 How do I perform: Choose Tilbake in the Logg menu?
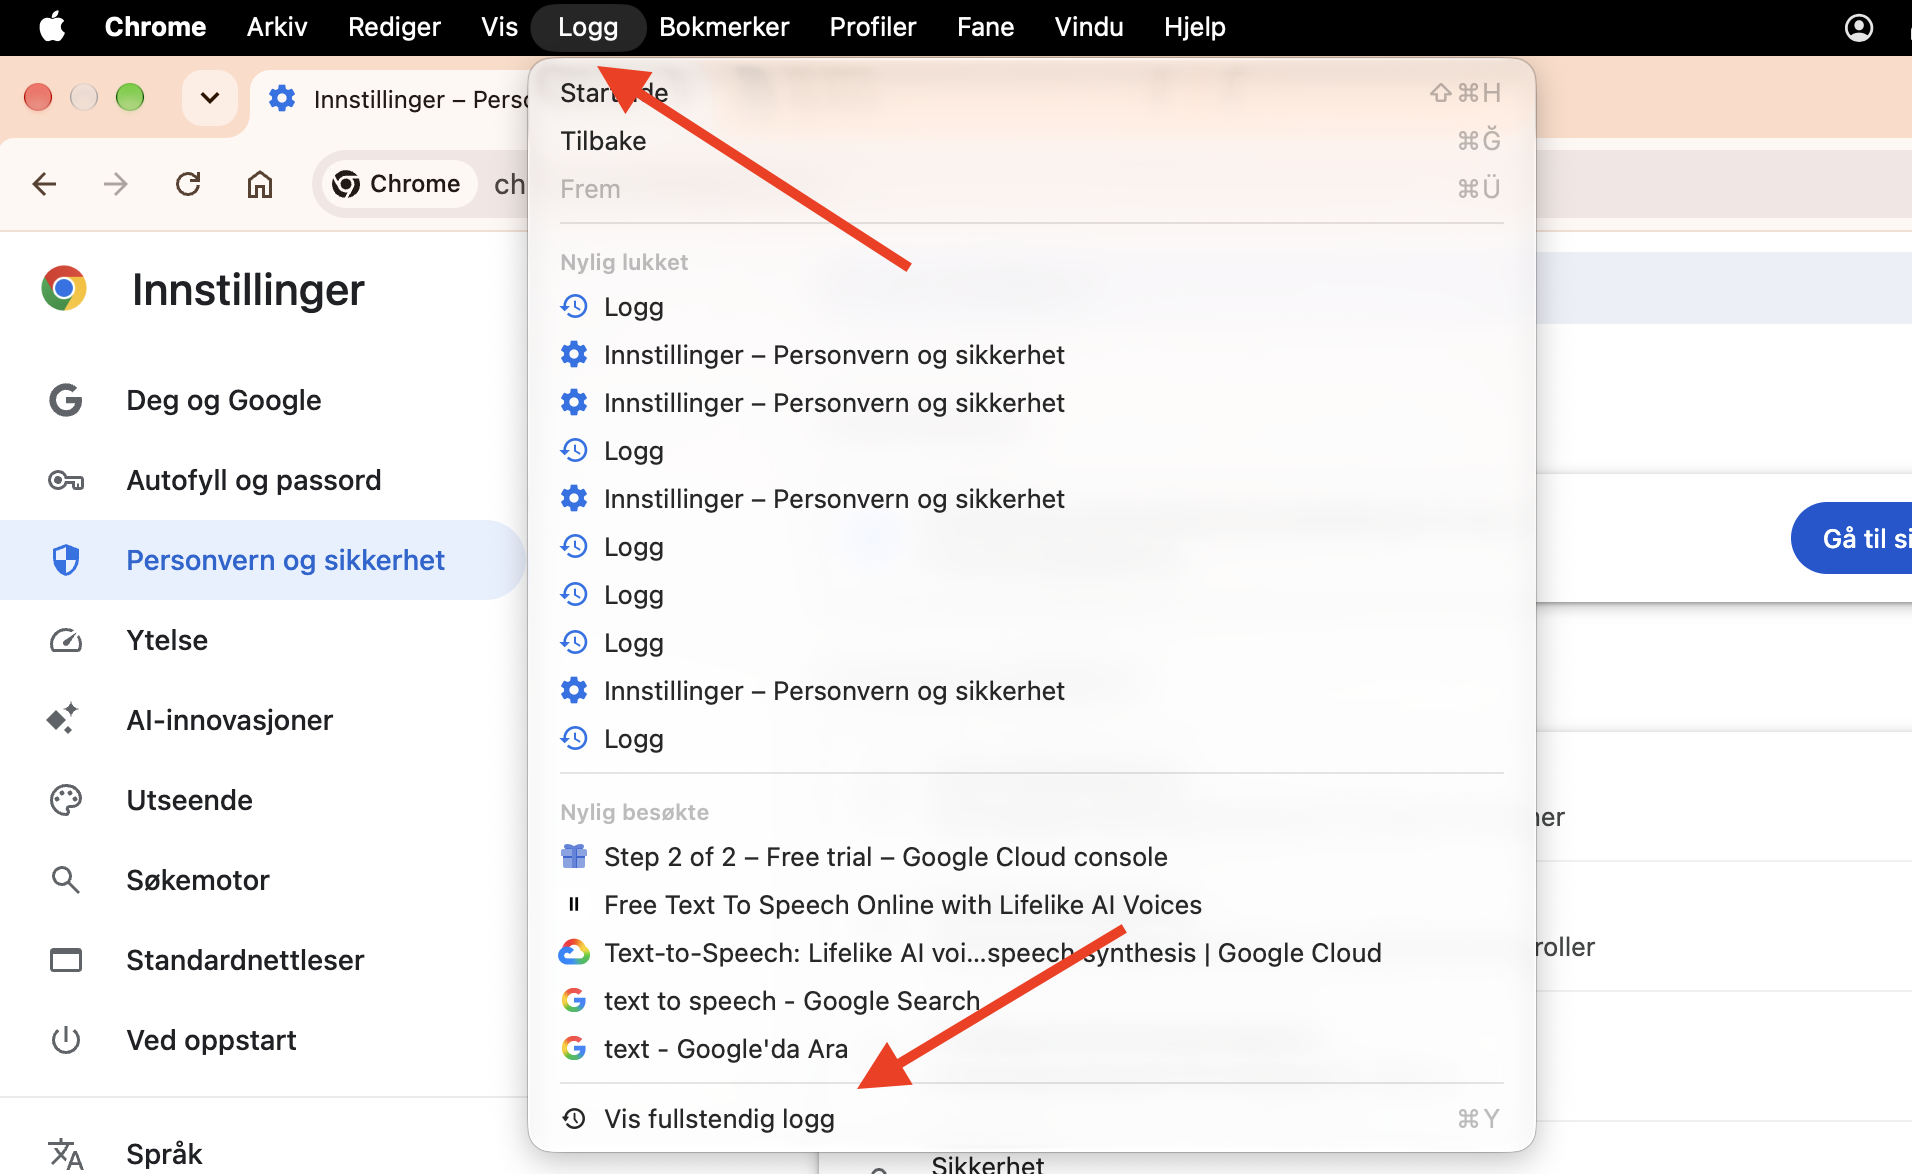(x=1031, y=141)
